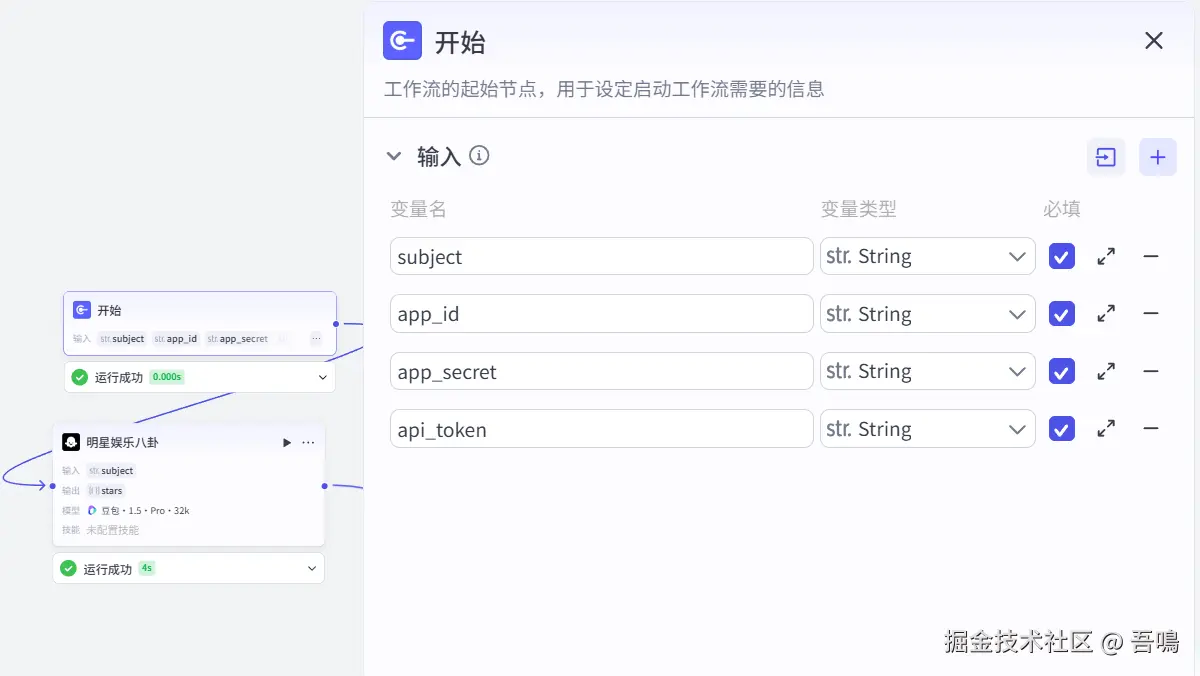
Task: Expand the app_secret row's editor icon
Action: [x=1106, y=372]
